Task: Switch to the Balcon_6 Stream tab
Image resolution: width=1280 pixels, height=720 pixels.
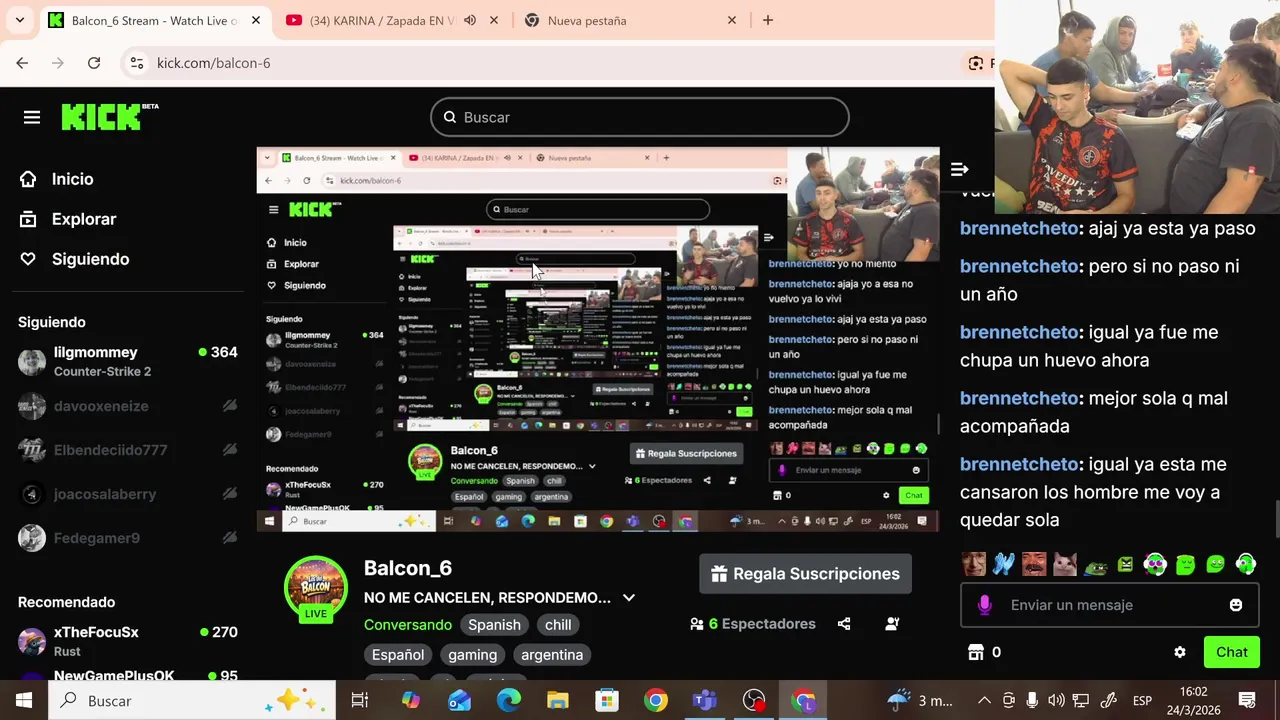Action: coord(155,20)
